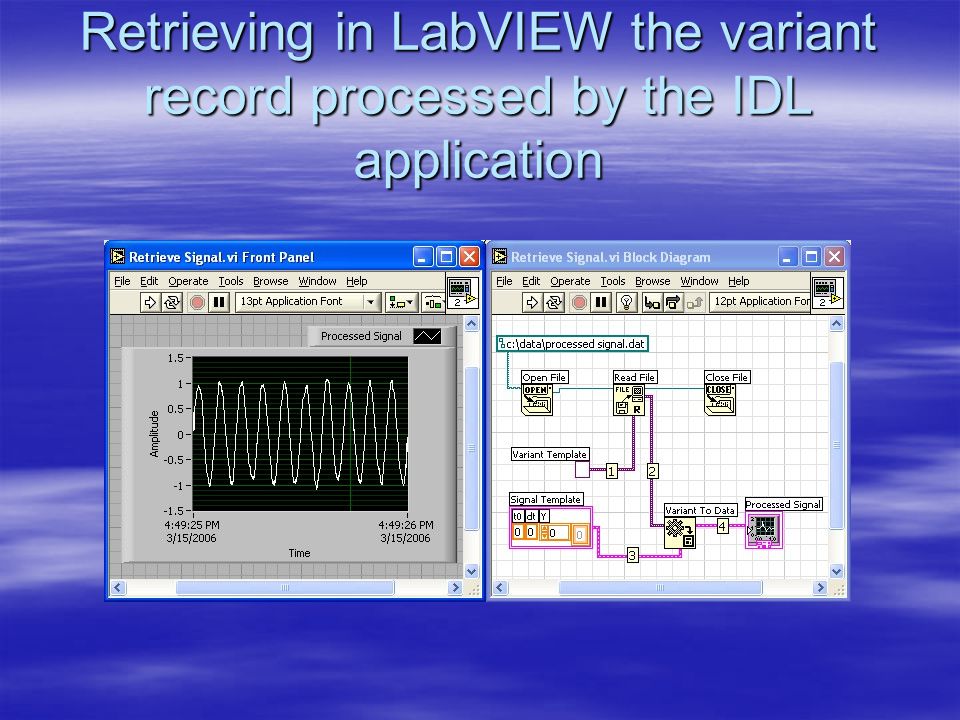Open Browse menu in Front Panel
The width and height of the screenshot is (960, 720).
(x=271, y=281)
